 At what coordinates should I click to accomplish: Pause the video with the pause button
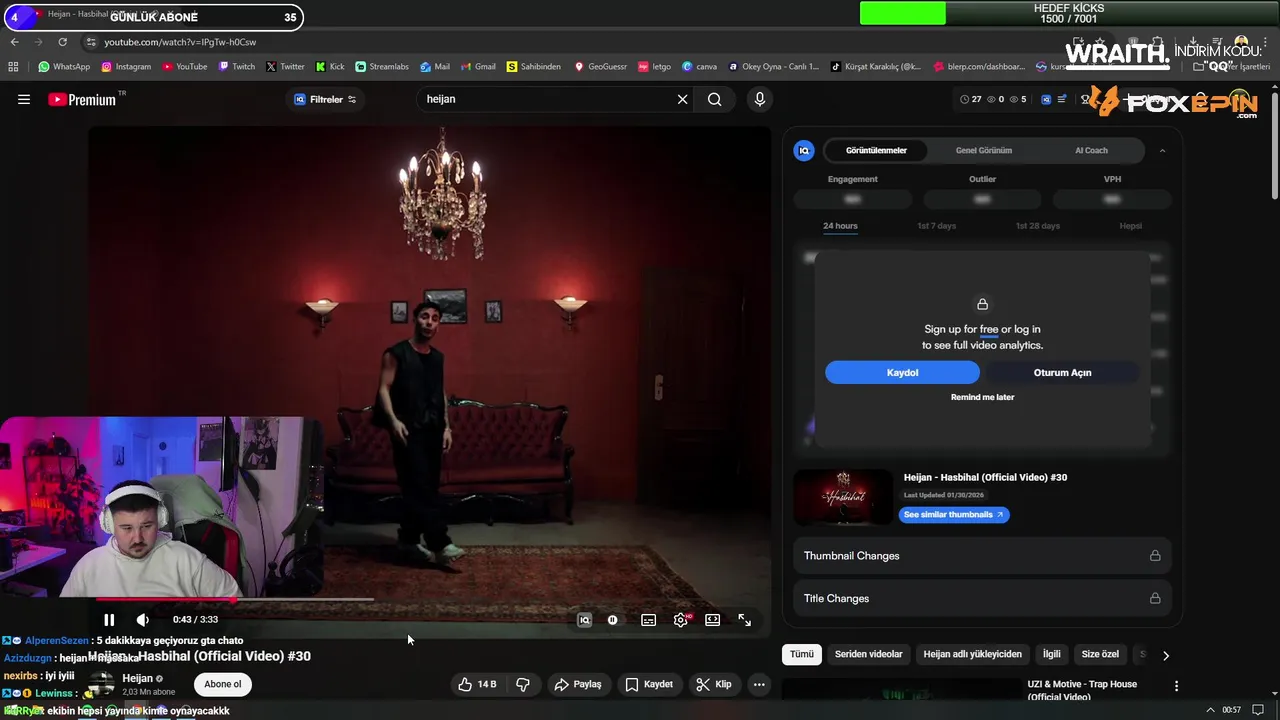109,620
